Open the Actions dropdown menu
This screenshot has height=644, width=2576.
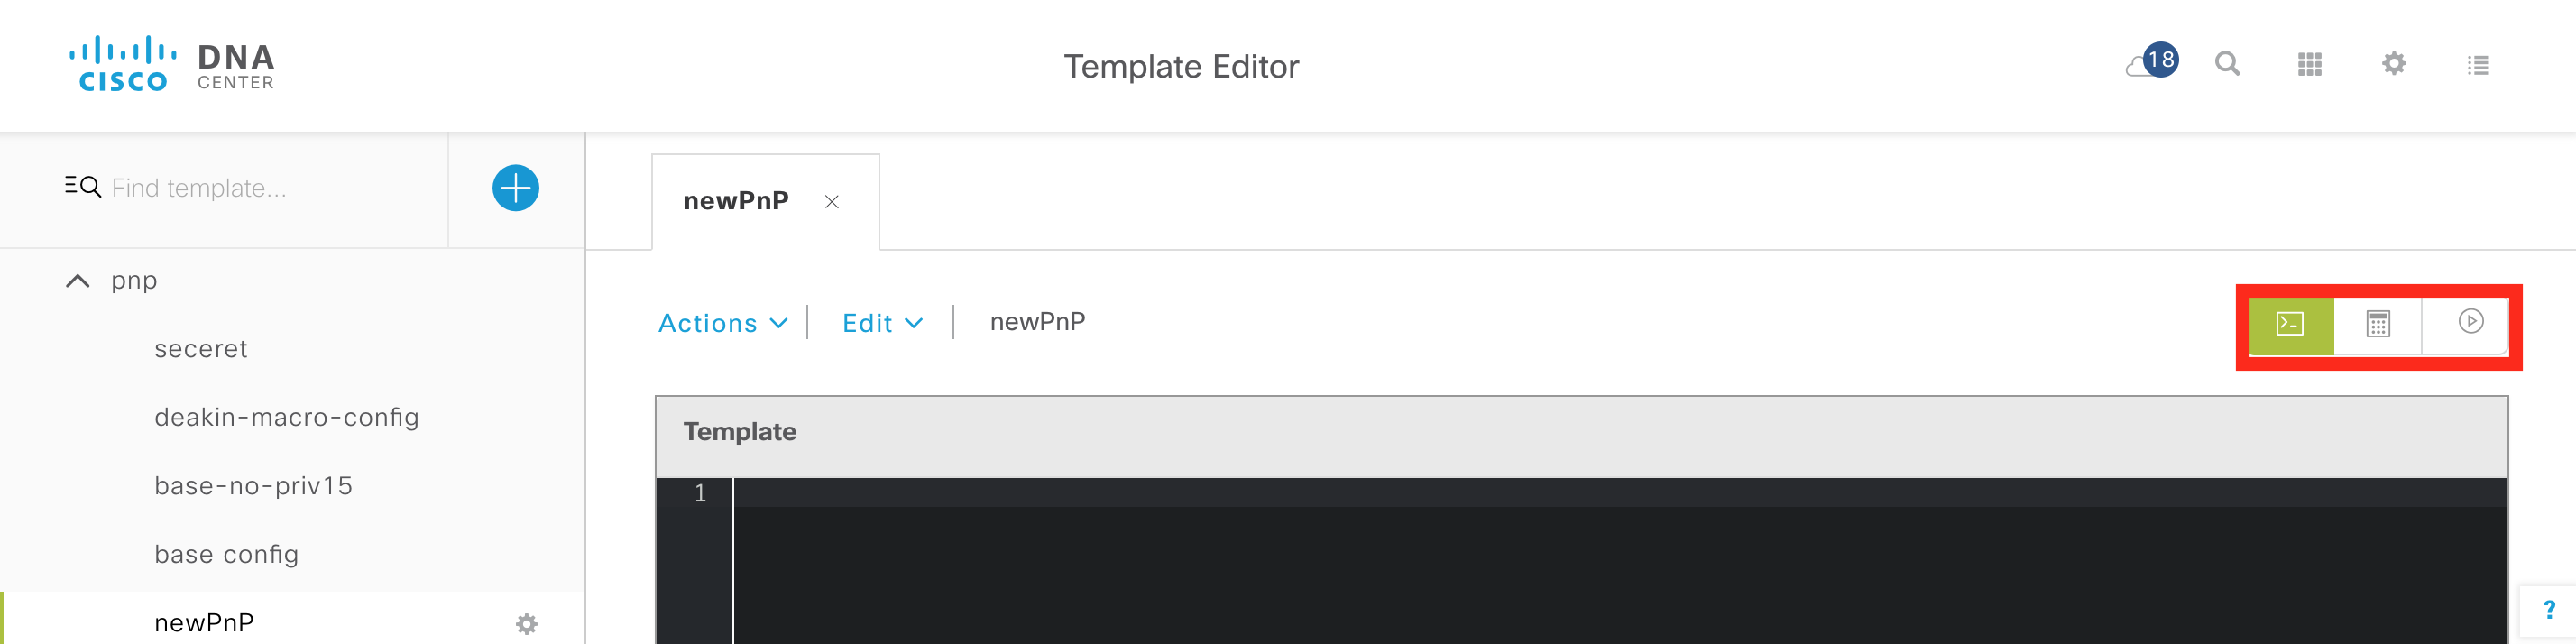(x=722, y=323)
